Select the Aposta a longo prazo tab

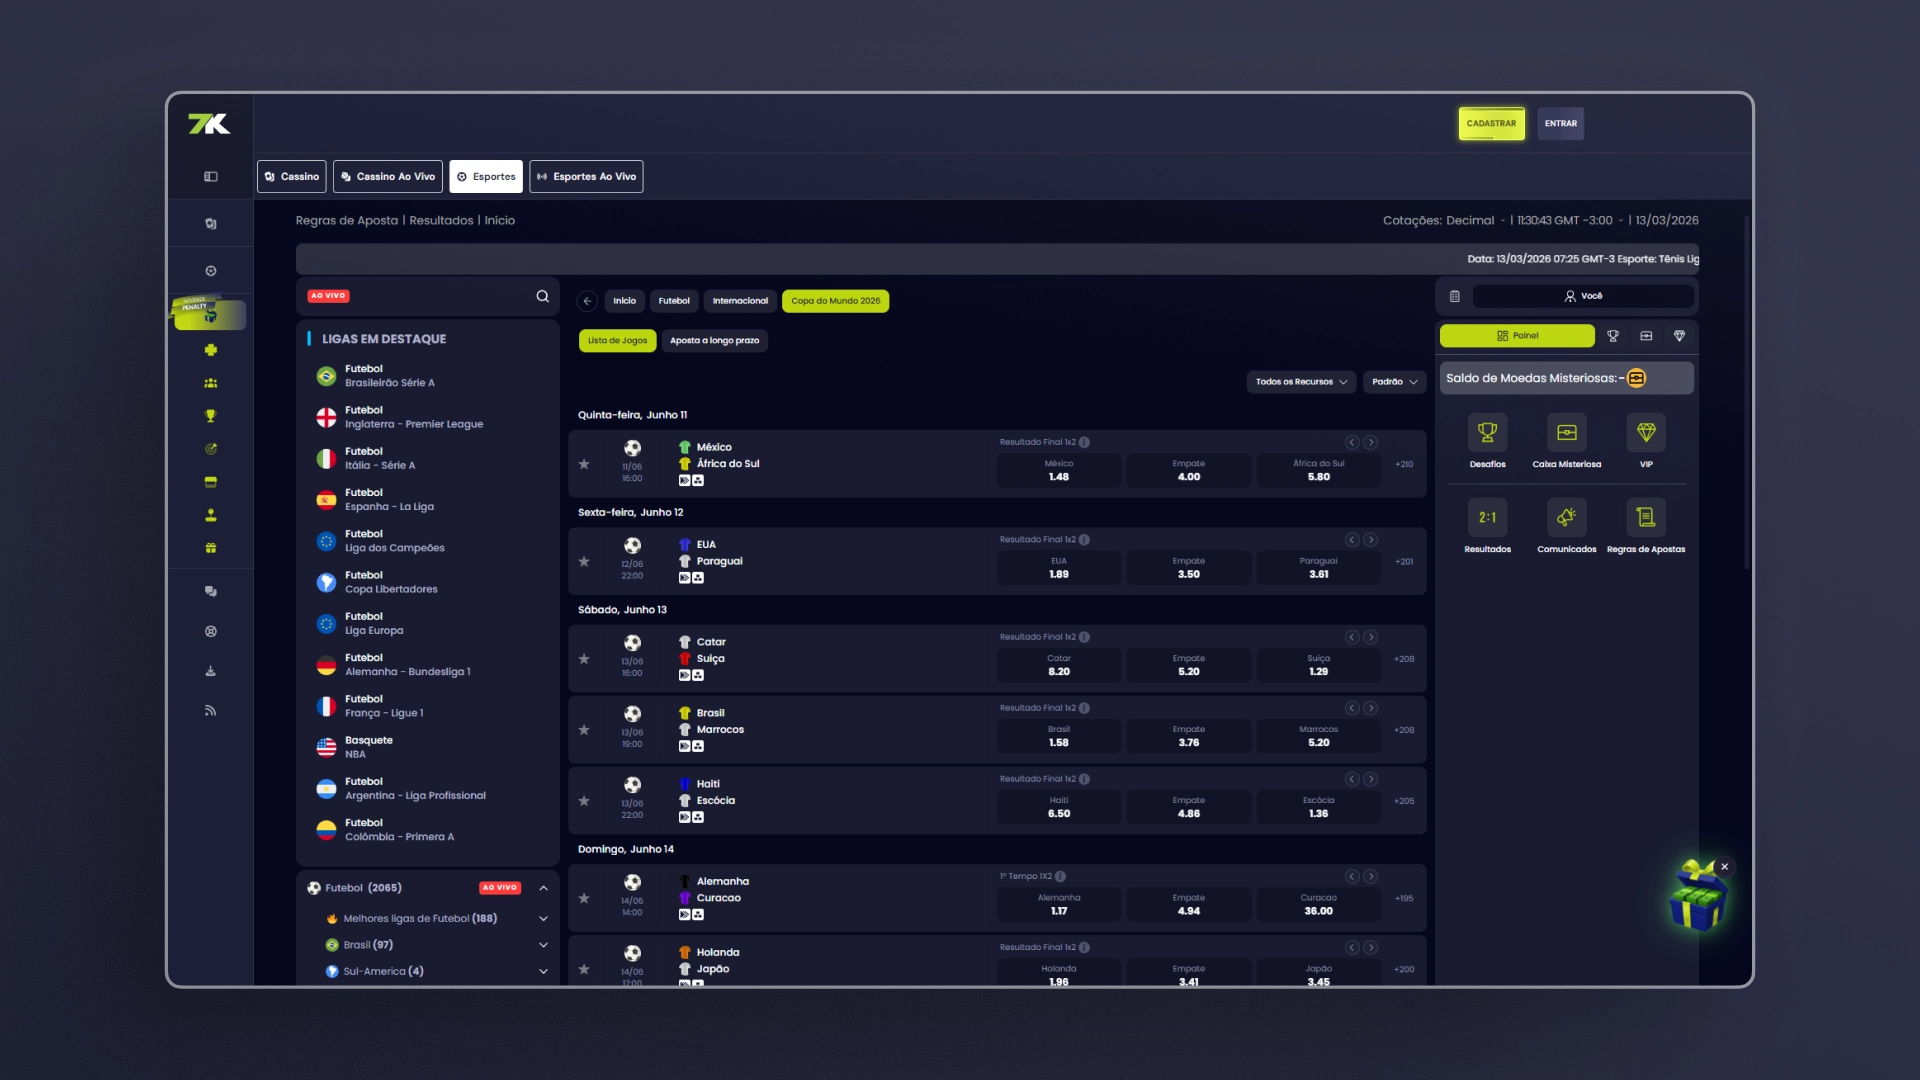[x=715, y=341]
